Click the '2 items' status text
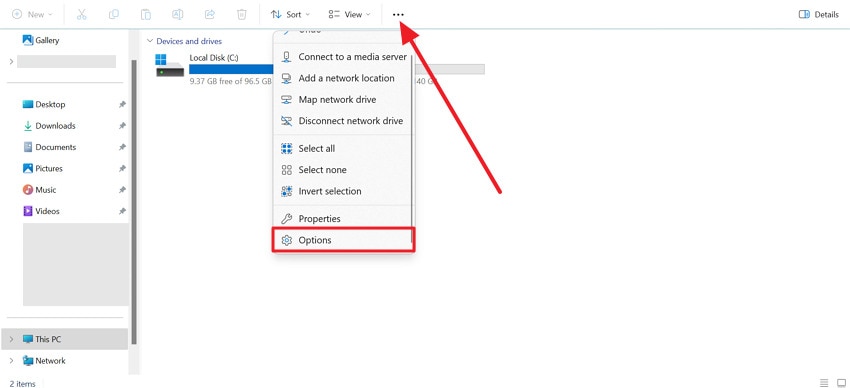850x388 pixels. pyautogui.click(x=23, y=384)
